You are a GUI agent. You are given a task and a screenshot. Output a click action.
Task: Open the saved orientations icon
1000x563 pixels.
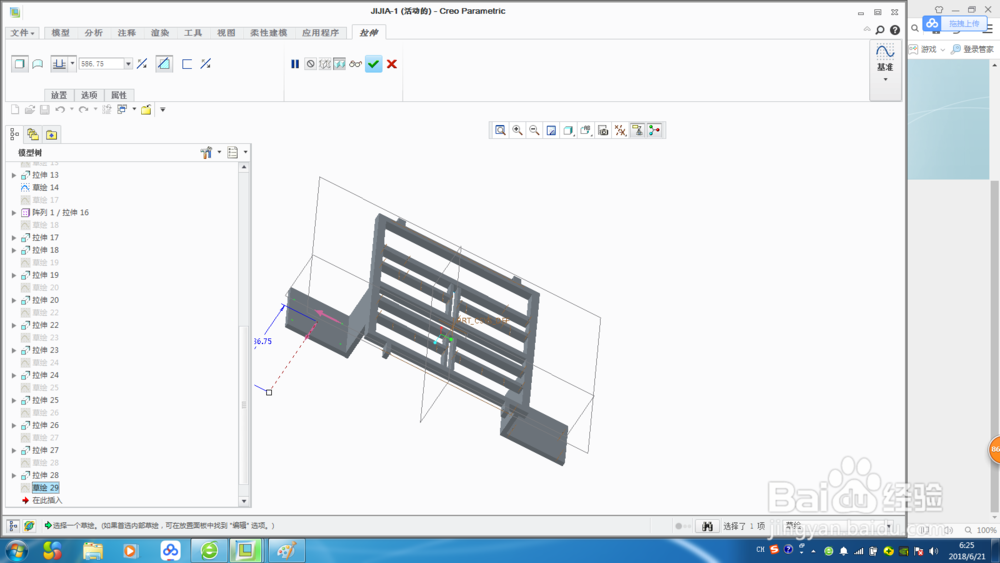point(585,130)
